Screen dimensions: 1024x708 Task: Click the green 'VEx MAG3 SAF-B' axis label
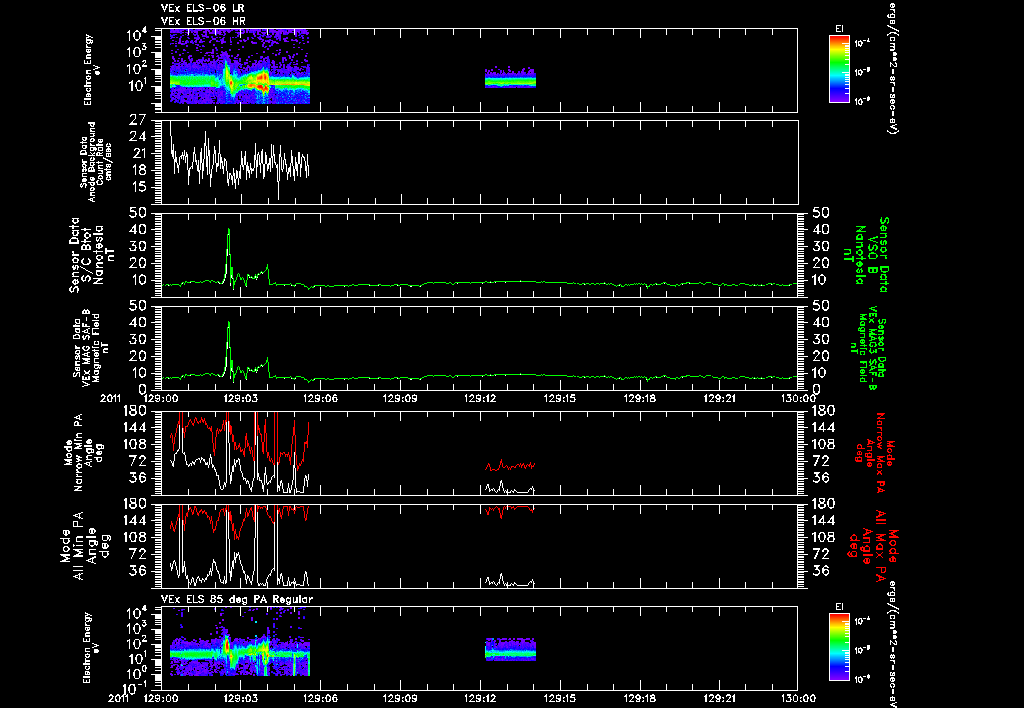(x=871, y=349)
